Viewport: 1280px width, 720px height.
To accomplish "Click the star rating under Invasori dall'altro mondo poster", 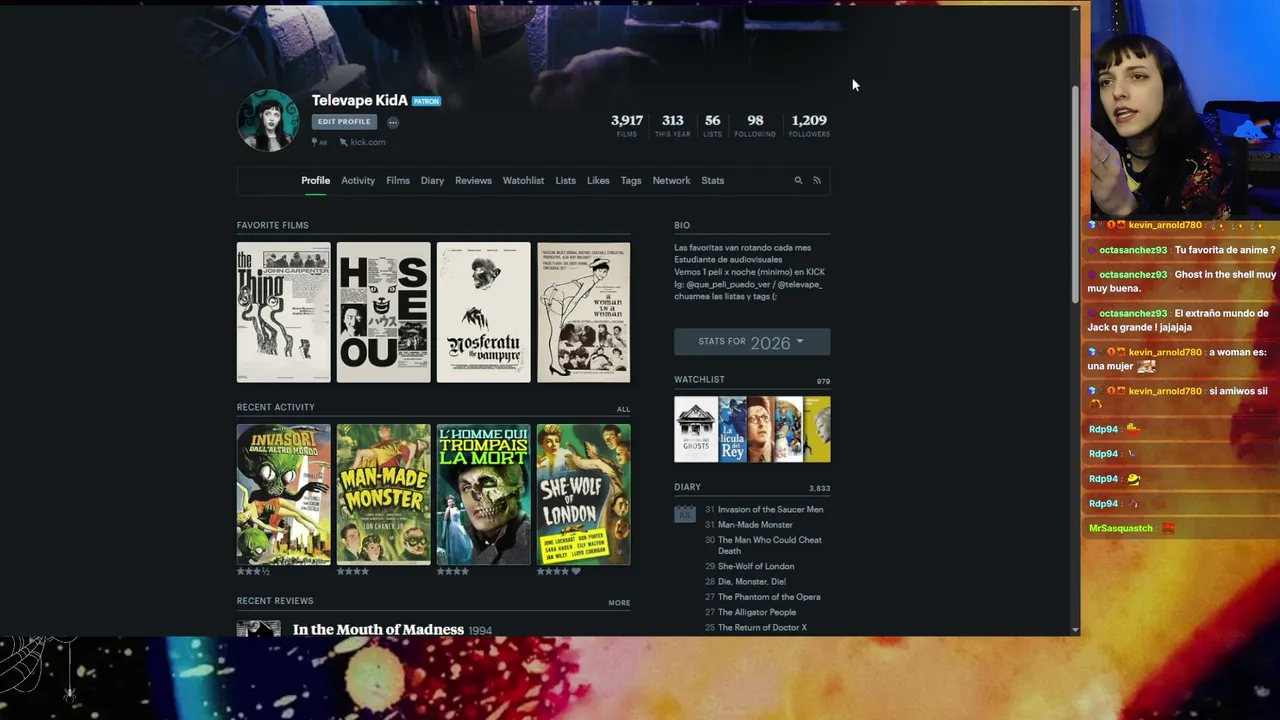I will 252,572.
